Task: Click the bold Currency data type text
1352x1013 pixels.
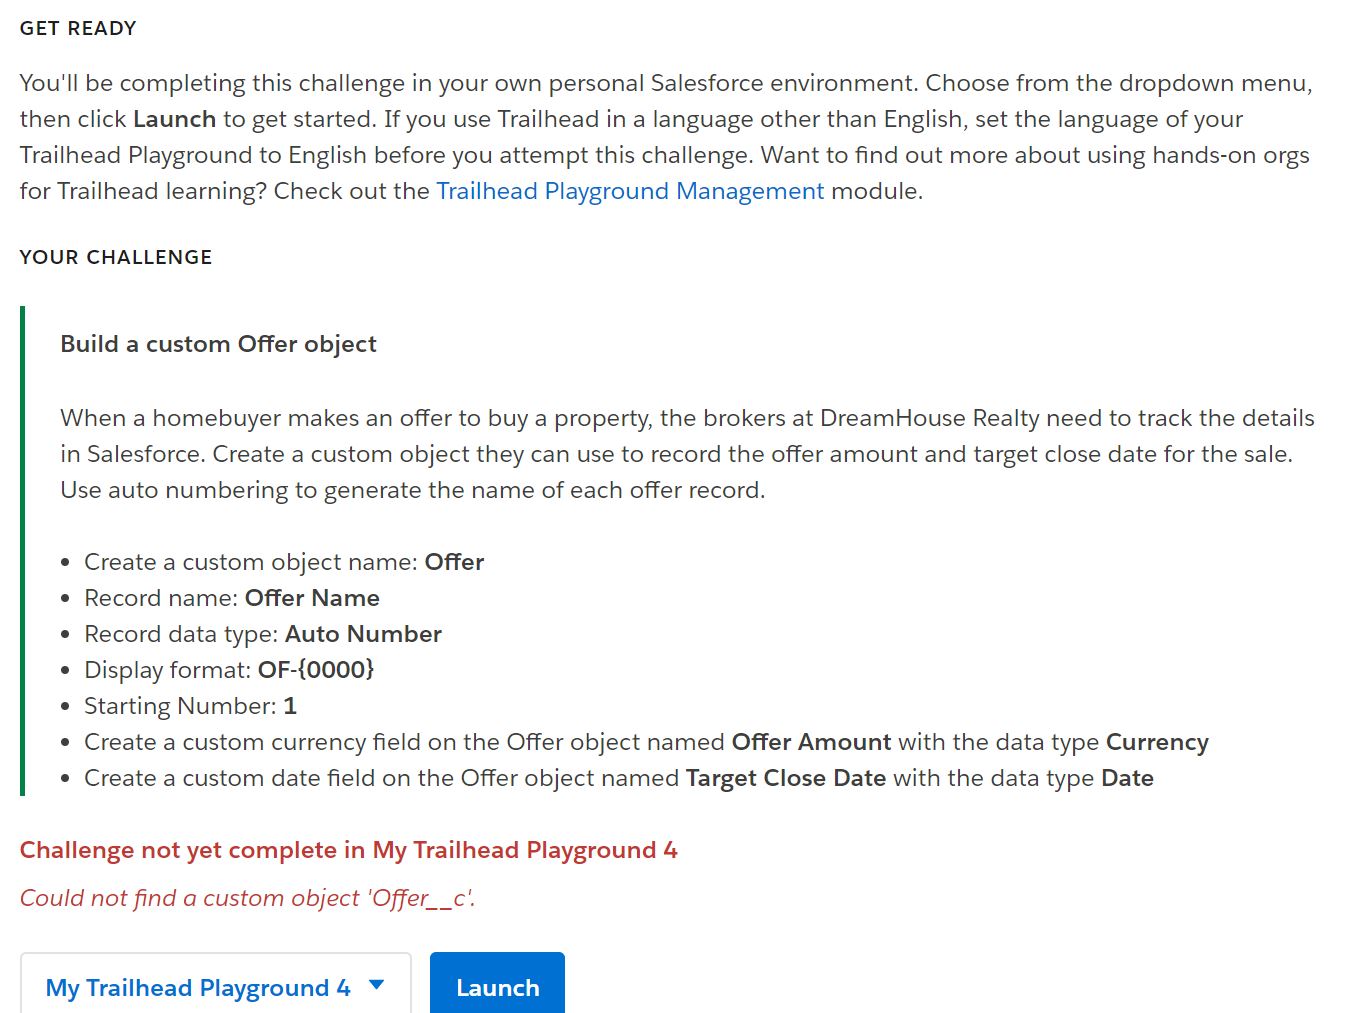Action: click(1157, 742)
